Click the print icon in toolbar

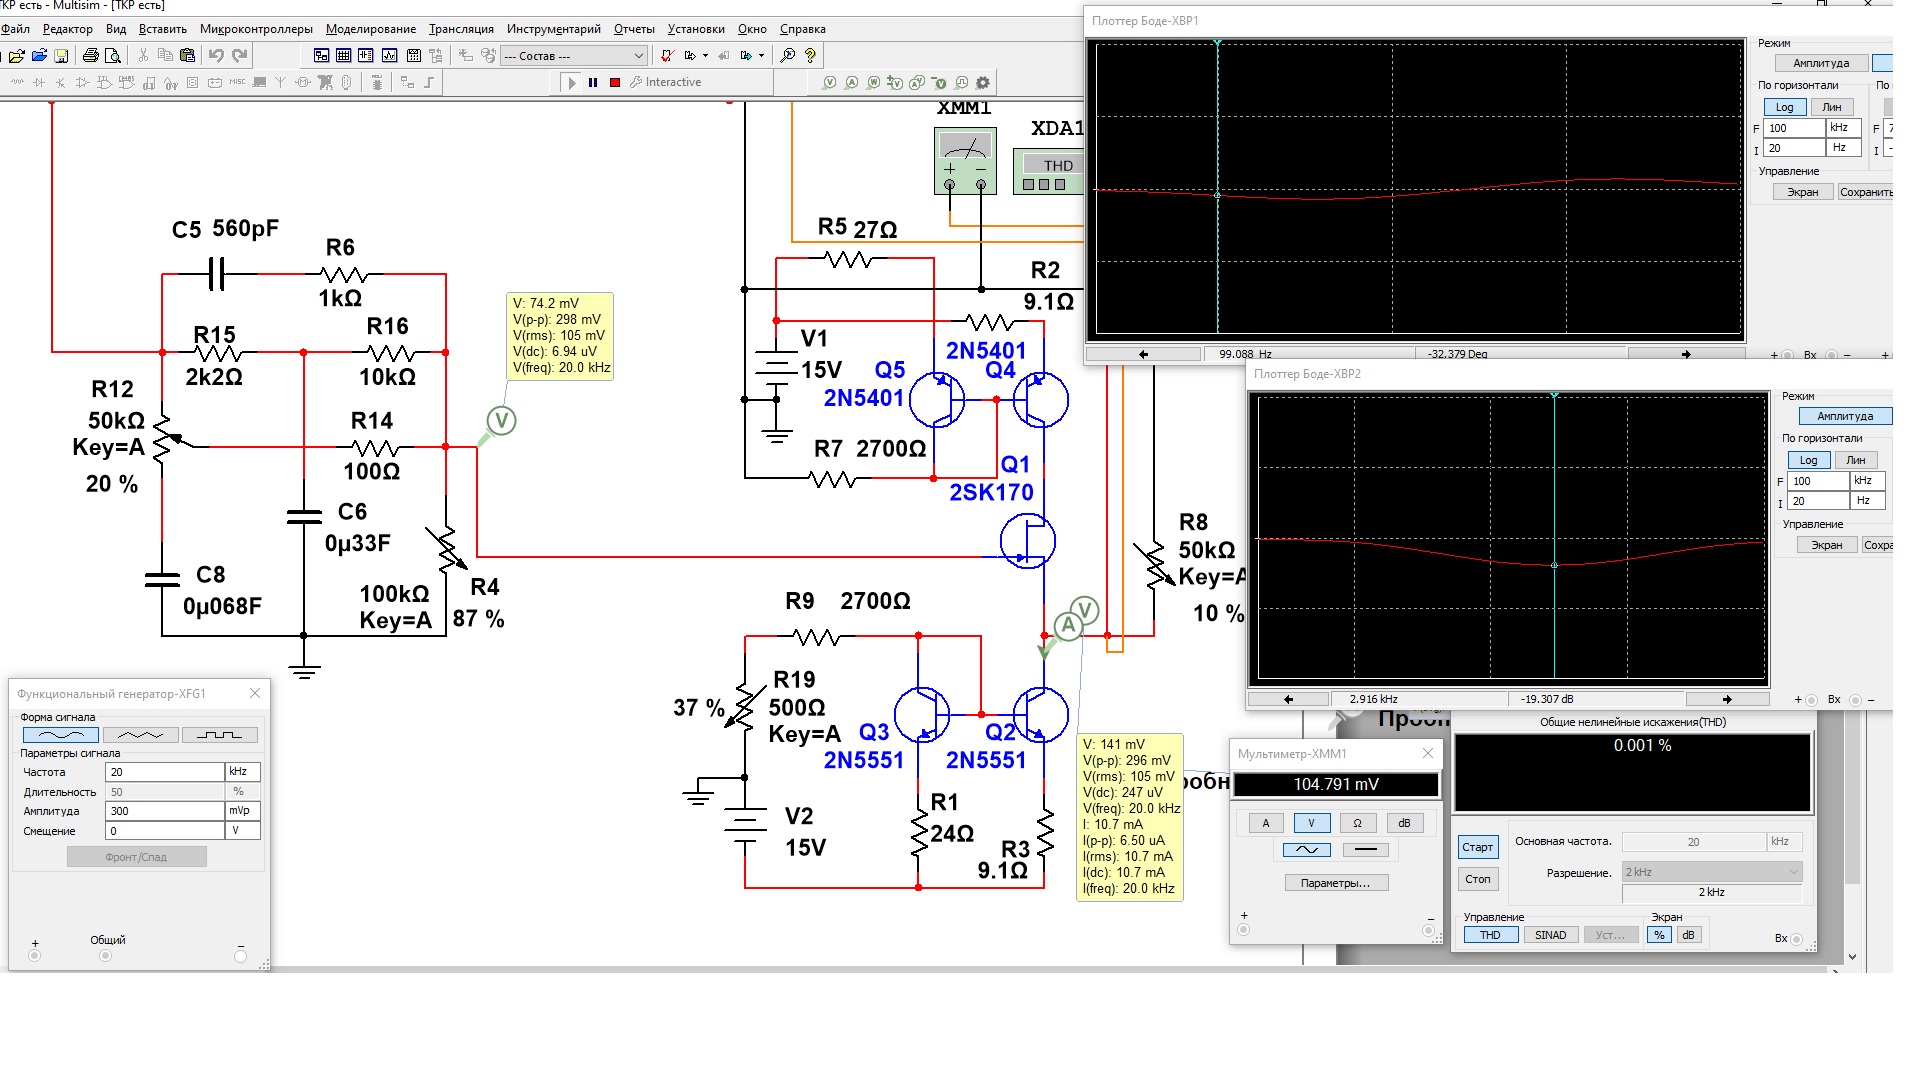91,56
